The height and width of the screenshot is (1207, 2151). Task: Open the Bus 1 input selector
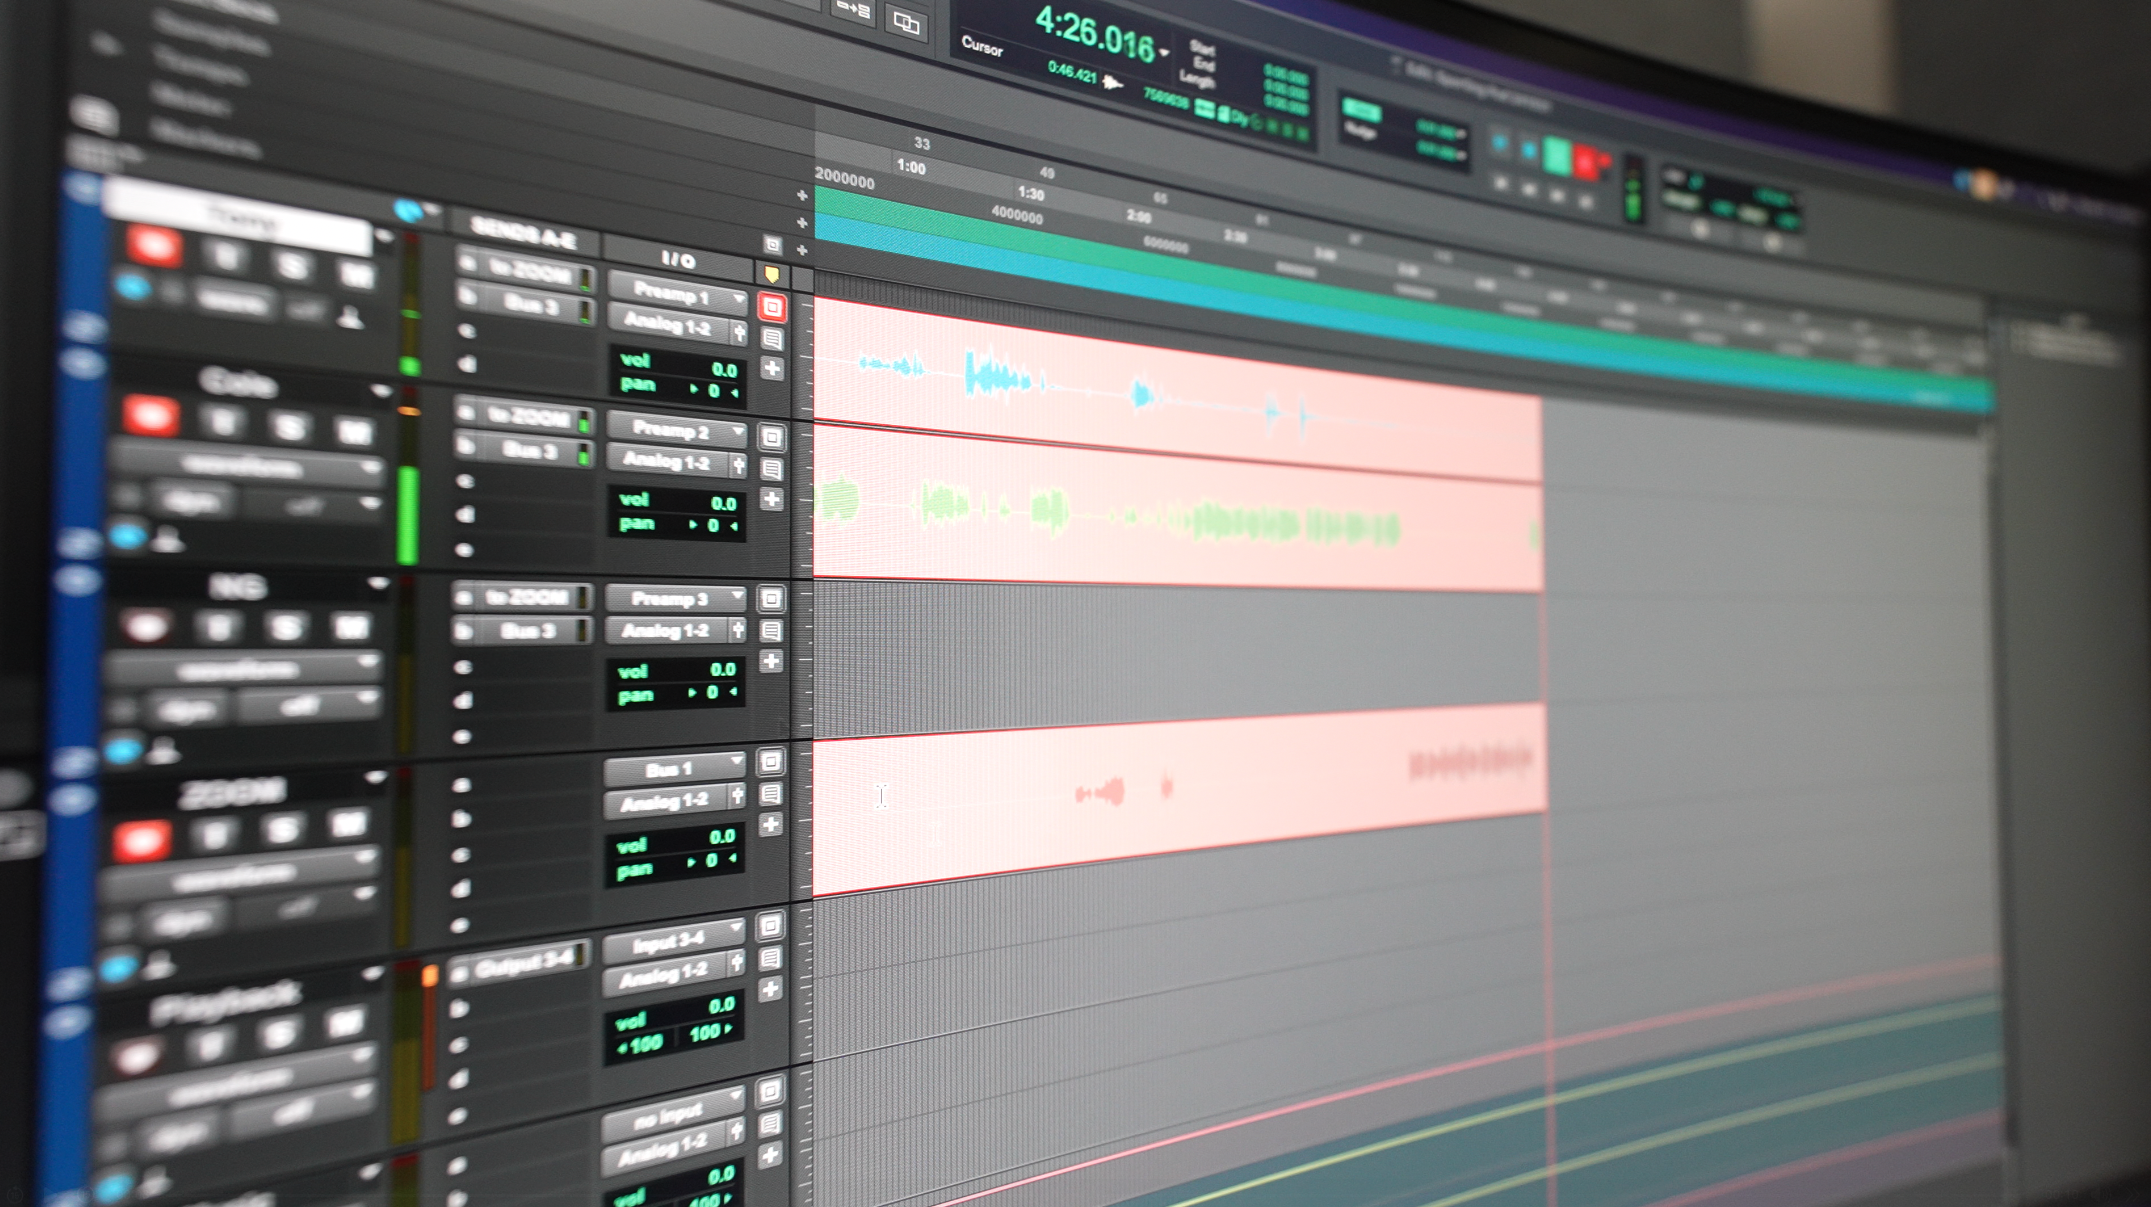pos(675,768)
